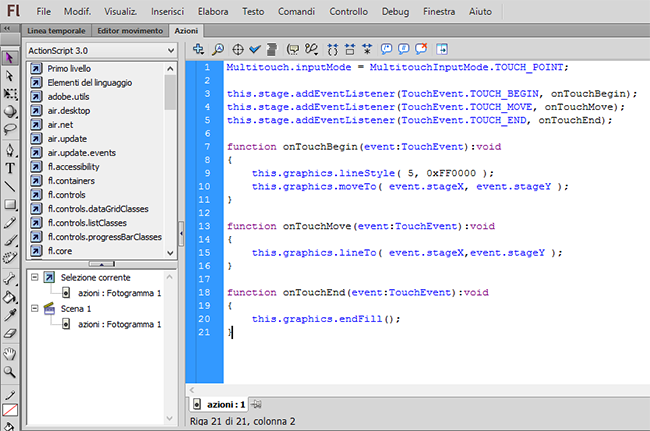Open the Debug menu
650x431 pixels.
point(395,12)
